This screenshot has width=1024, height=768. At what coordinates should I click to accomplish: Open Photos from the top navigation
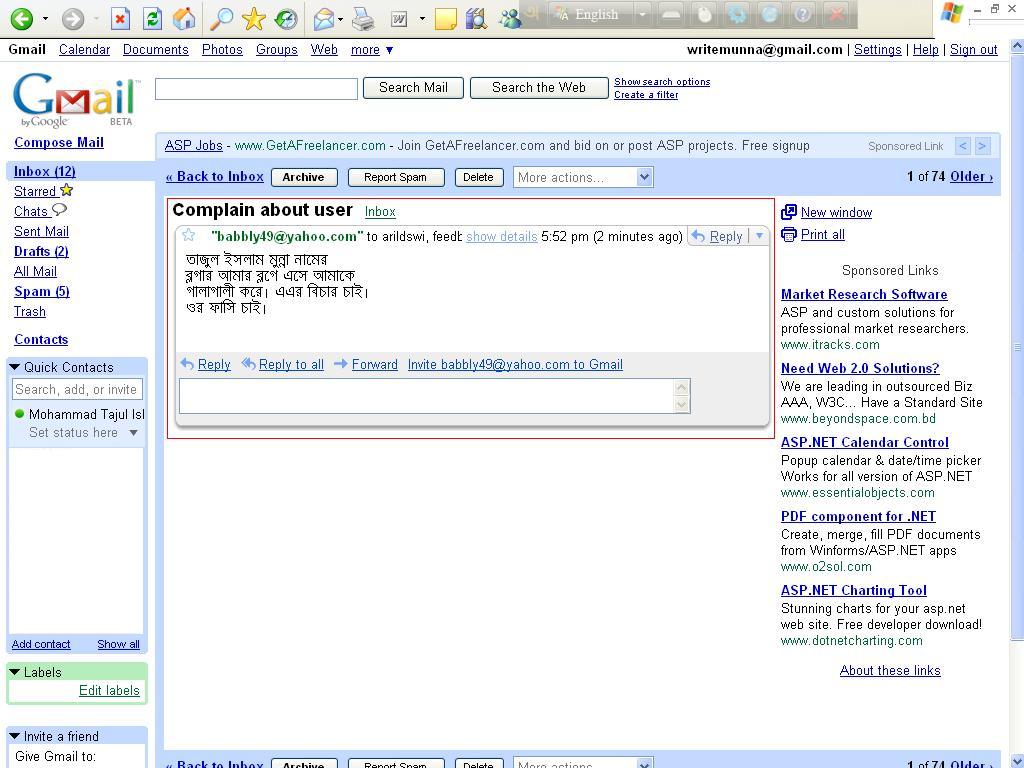tap(222, 50)
